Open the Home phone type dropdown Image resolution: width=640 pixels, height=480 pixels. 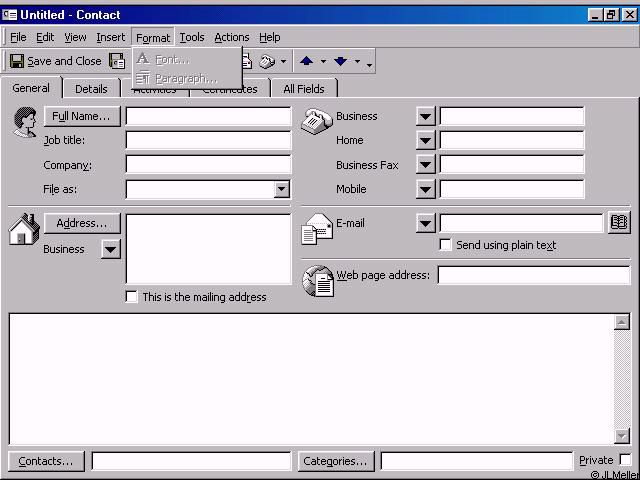[426, 141]
